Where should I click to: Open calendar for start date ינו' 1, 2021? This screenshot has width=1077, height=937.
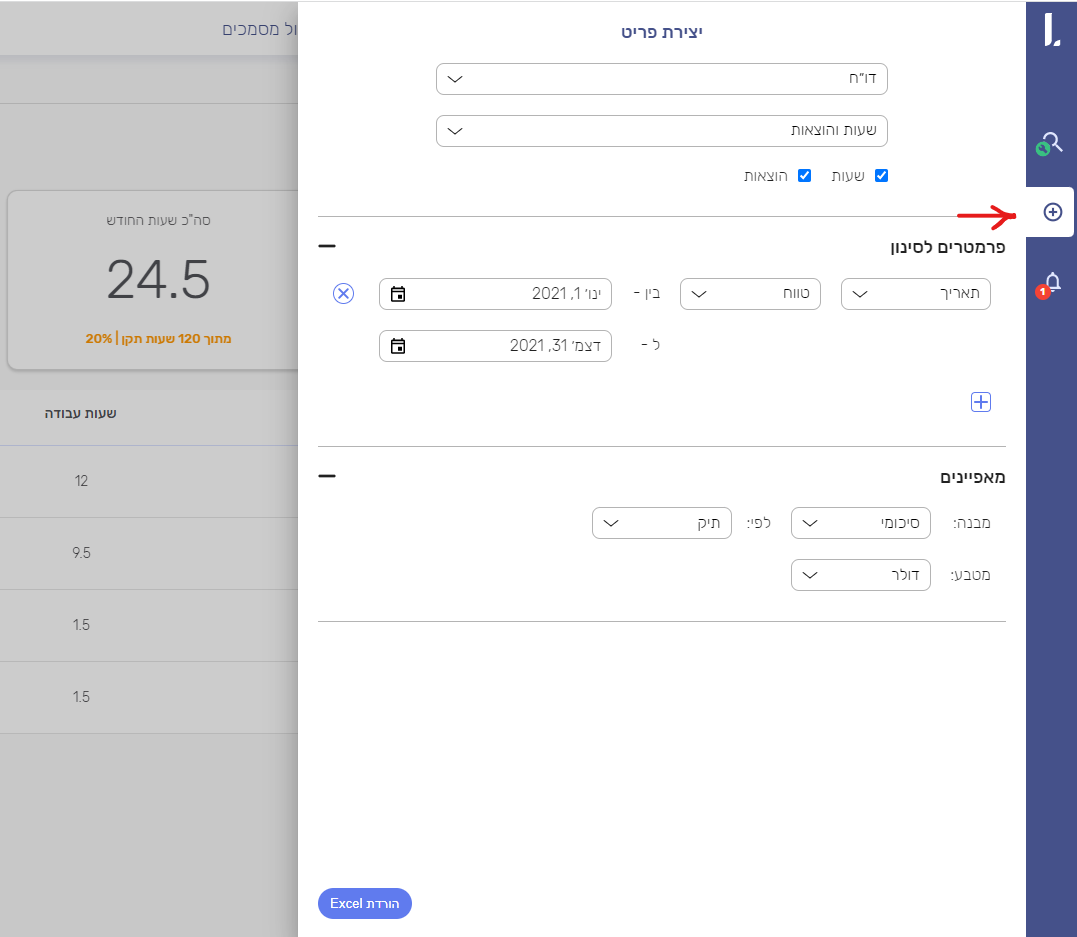(x=398, y=294)
